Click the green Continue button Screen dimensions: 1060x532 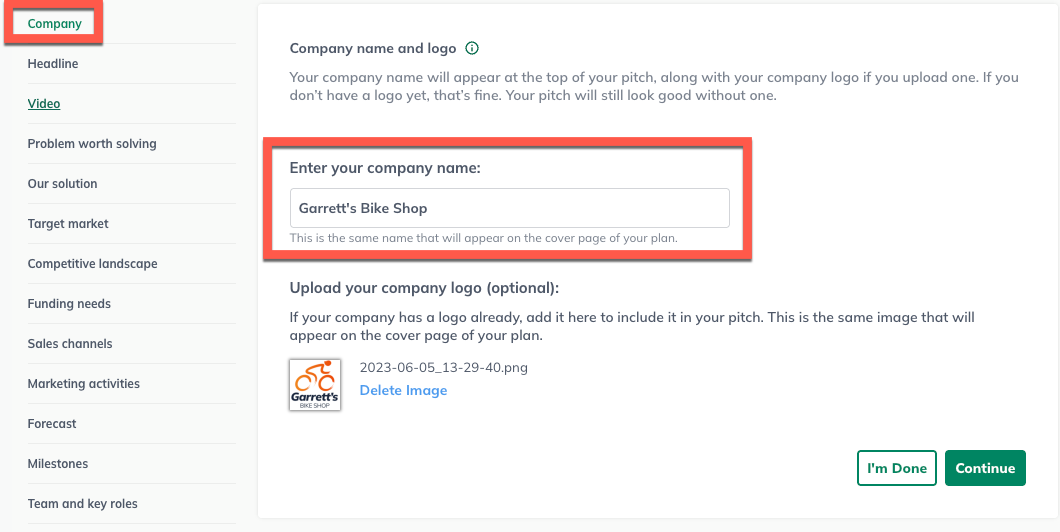tap(985, 468)
